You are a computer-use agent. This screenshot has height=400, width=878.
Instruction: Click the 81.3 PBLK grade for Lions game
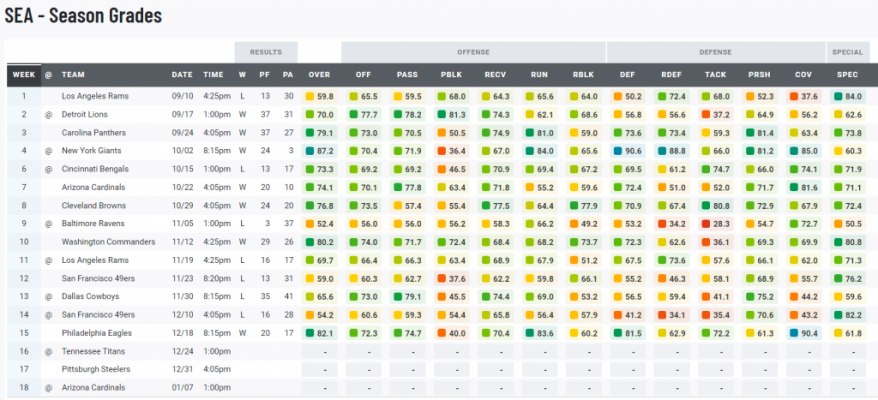coord(451,114)
